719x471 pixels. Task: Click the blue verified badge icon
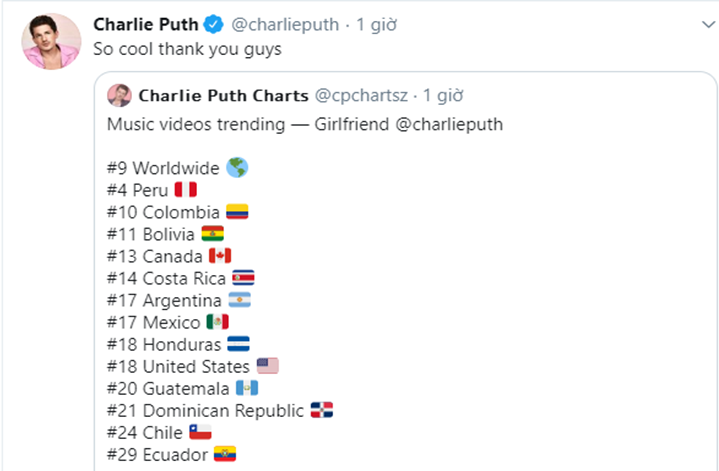click(x=214, y=23)
